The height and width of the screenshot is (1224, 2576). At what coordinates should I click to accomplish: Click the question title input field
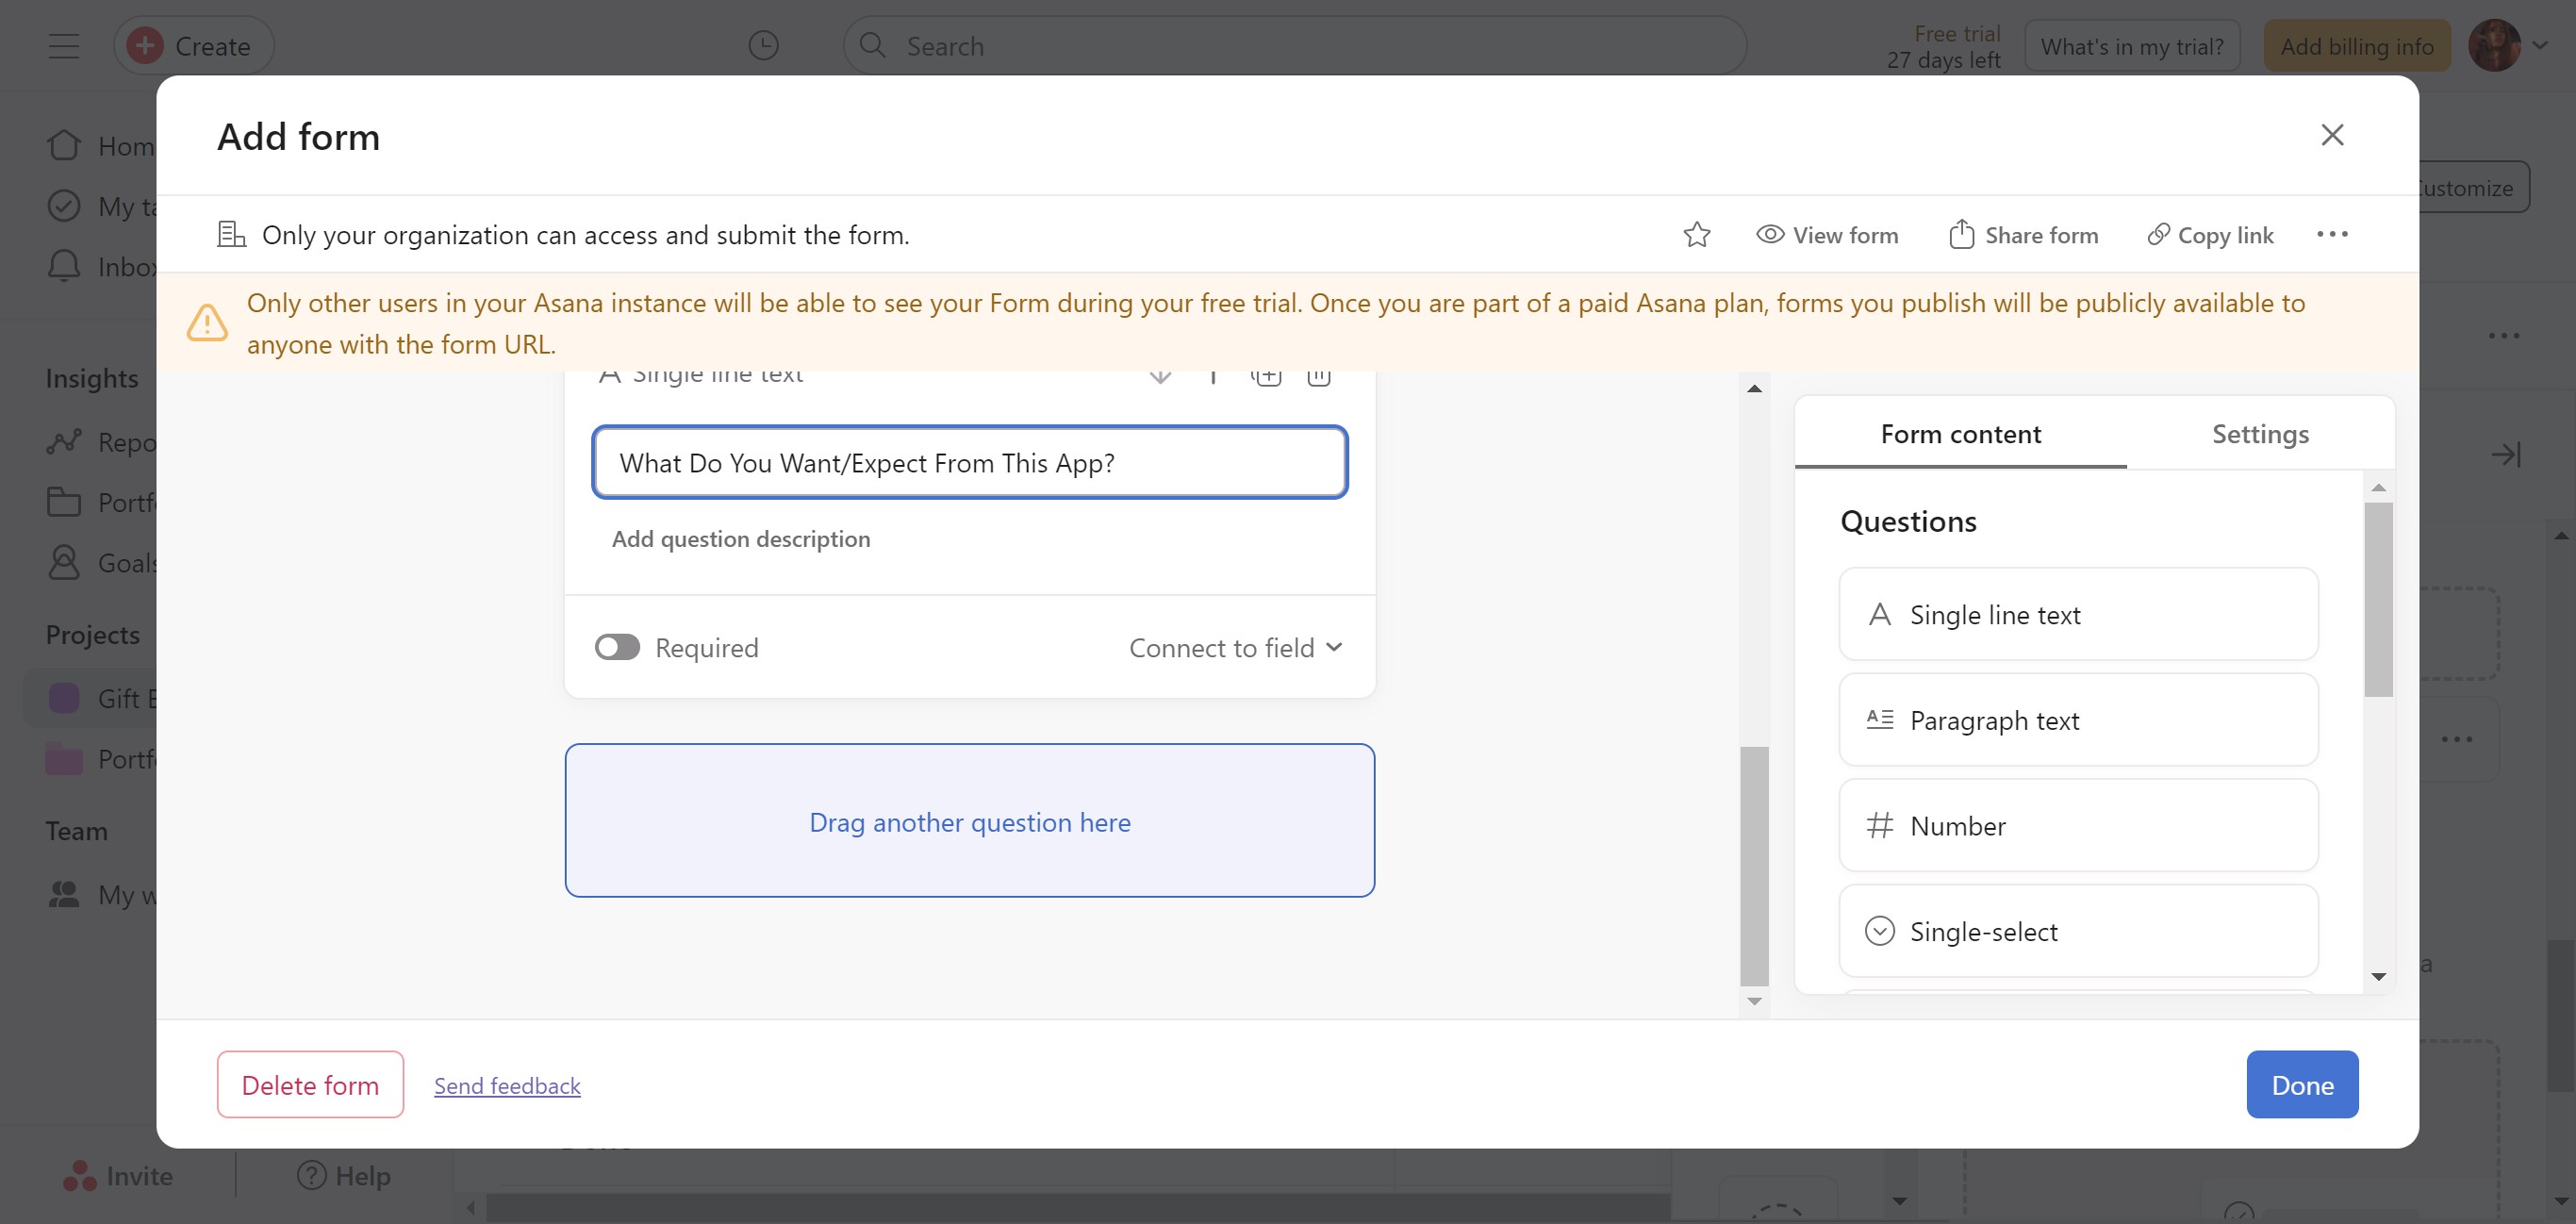(x=969, y=463)
